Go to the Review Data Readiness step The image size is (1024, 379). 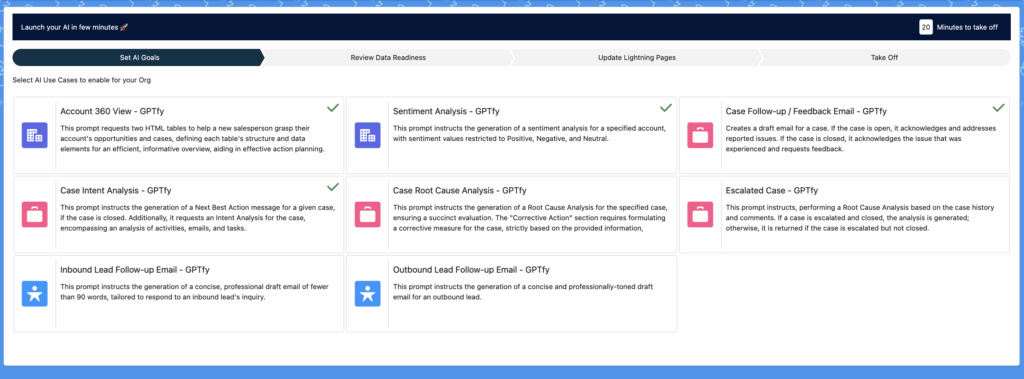coord(388,58)
